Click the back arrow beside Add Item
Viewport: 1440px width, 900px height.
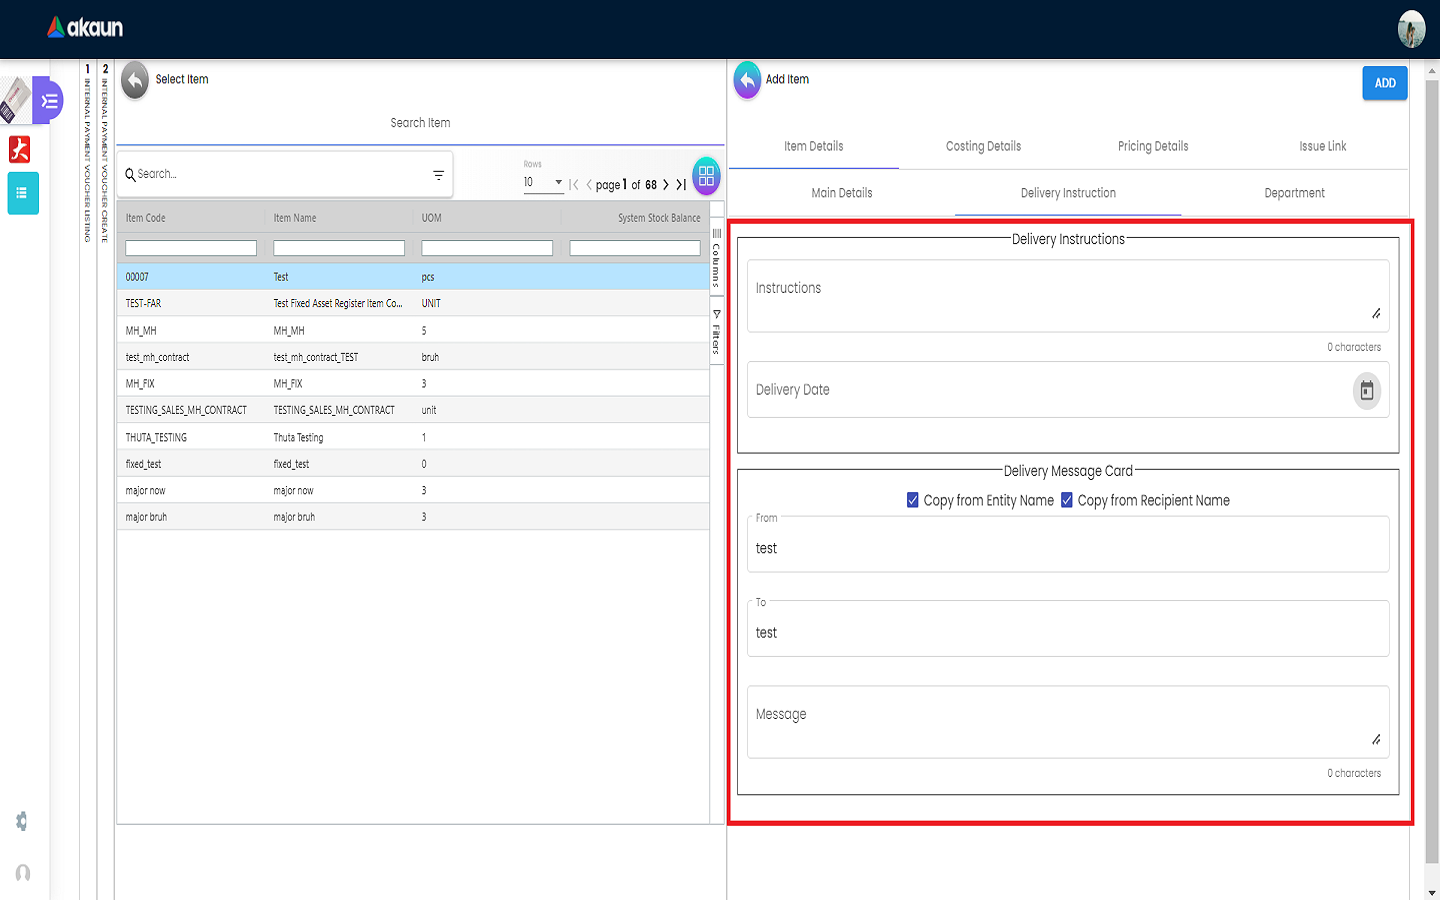[747, 81]
